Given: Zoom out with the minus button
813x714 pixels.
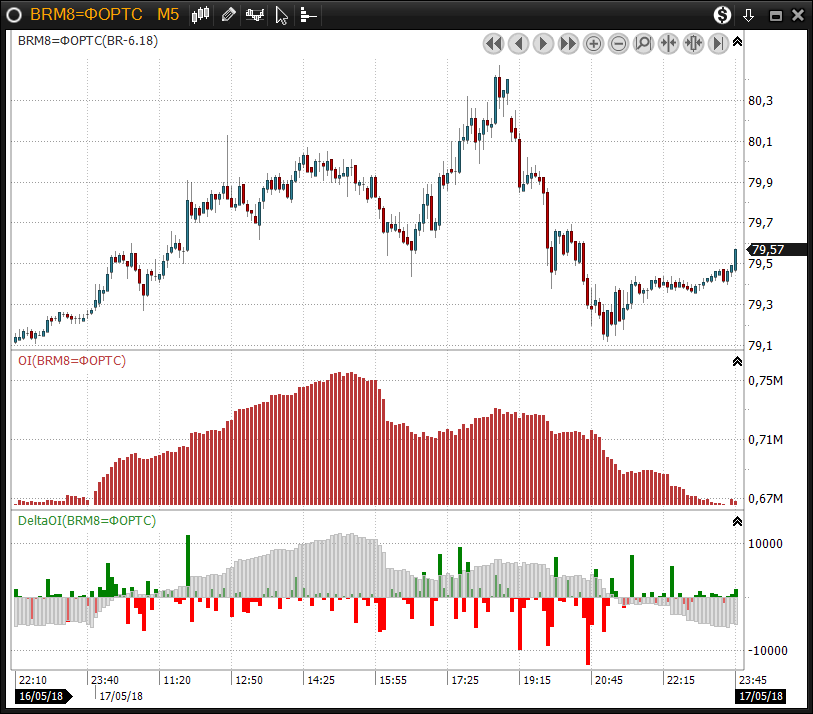Looking at the screenshot, I should pyautogui.click(x=619, y=43).
